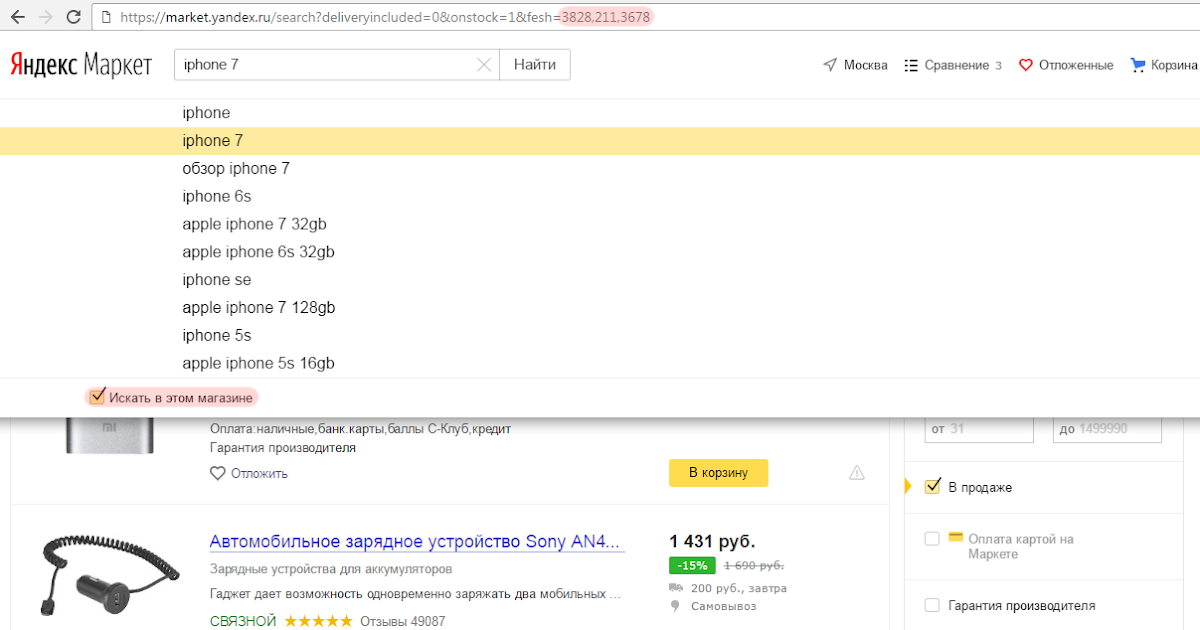Clear search field with X icon
This screenshot has height=630, width=1200.
(484, 65)
